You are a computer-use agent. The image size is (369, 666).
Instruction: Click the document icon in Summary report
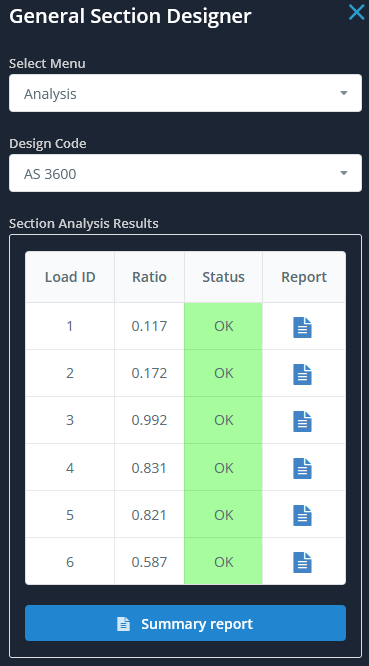(x=124, y=624)
